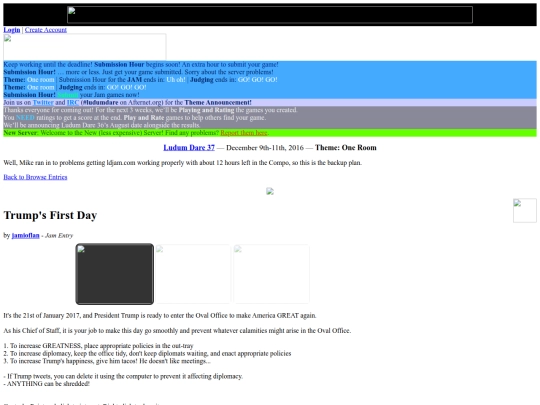Click the '- ANYTHING can be shredded!' line
Screen dimensions: 540x405
click(46, 384)
